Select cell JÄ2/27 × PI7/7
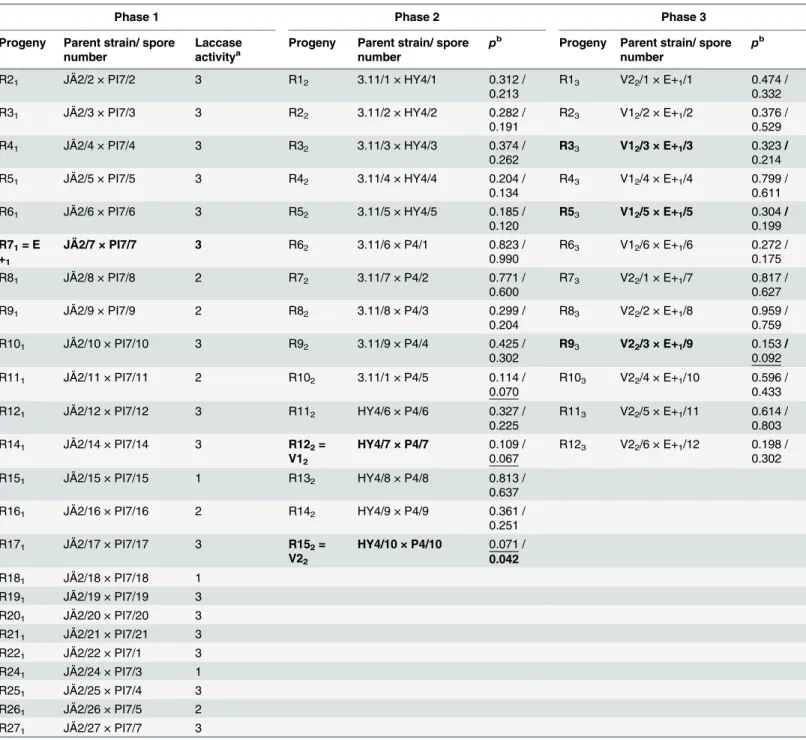Viewport: 806px width, 740px height. (x=103, y=728)
